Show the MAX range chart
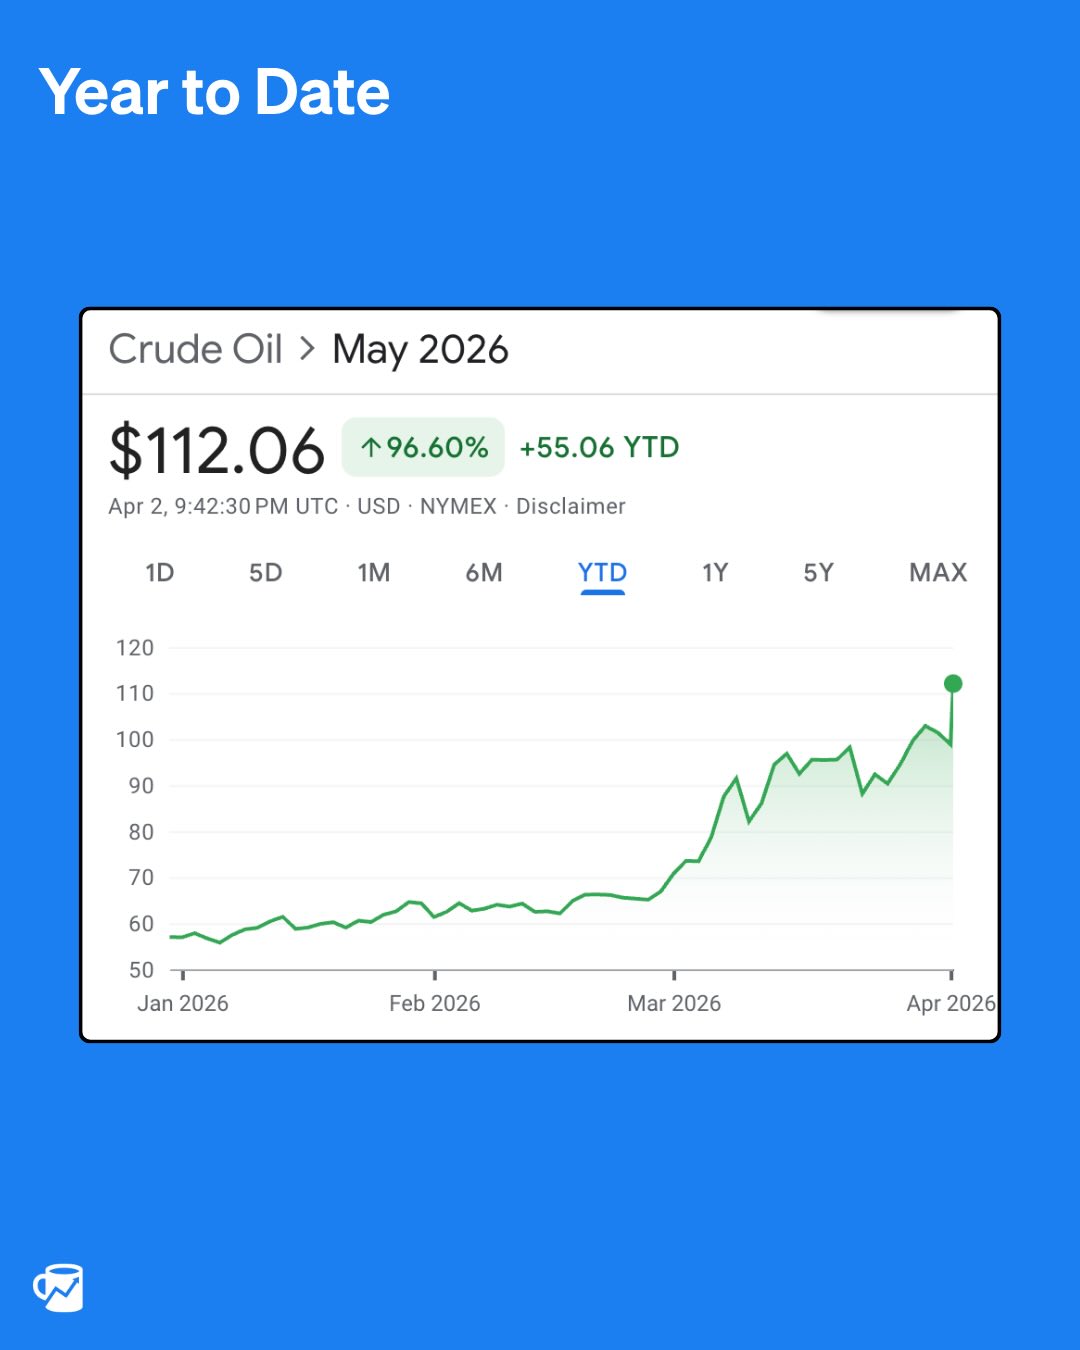The height and width of the screenshot is (1350, 1080). (938, 573)
